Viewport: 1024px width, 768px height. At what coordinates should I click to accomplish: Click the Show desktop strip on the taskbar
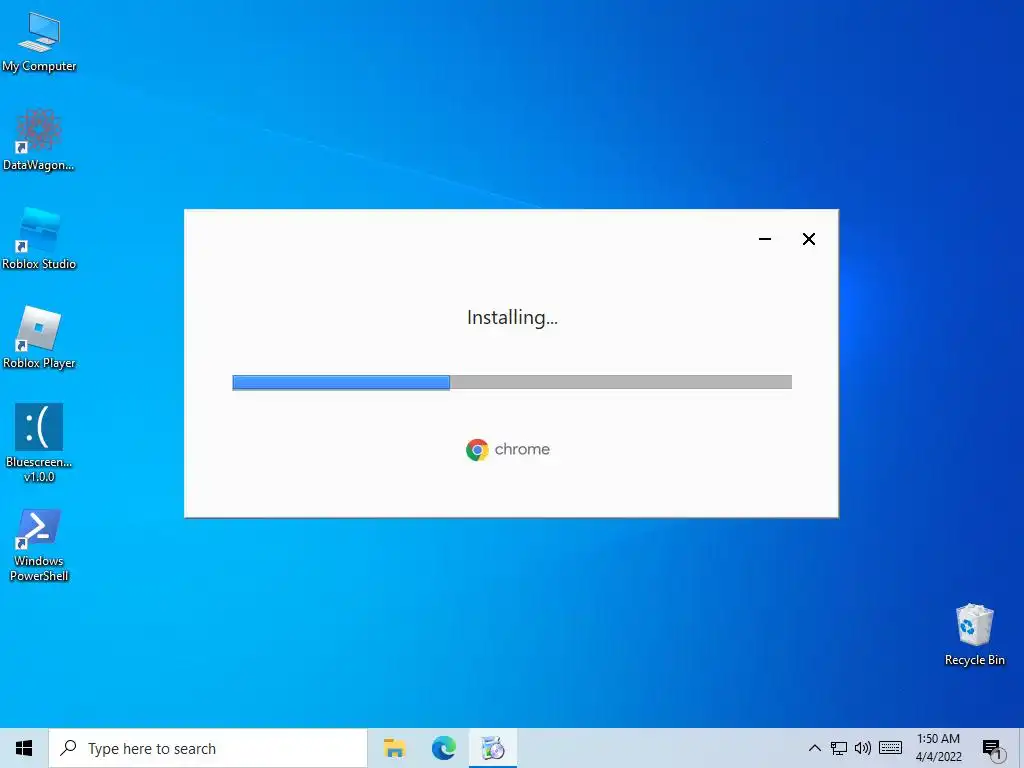[x=1021, y=748]
